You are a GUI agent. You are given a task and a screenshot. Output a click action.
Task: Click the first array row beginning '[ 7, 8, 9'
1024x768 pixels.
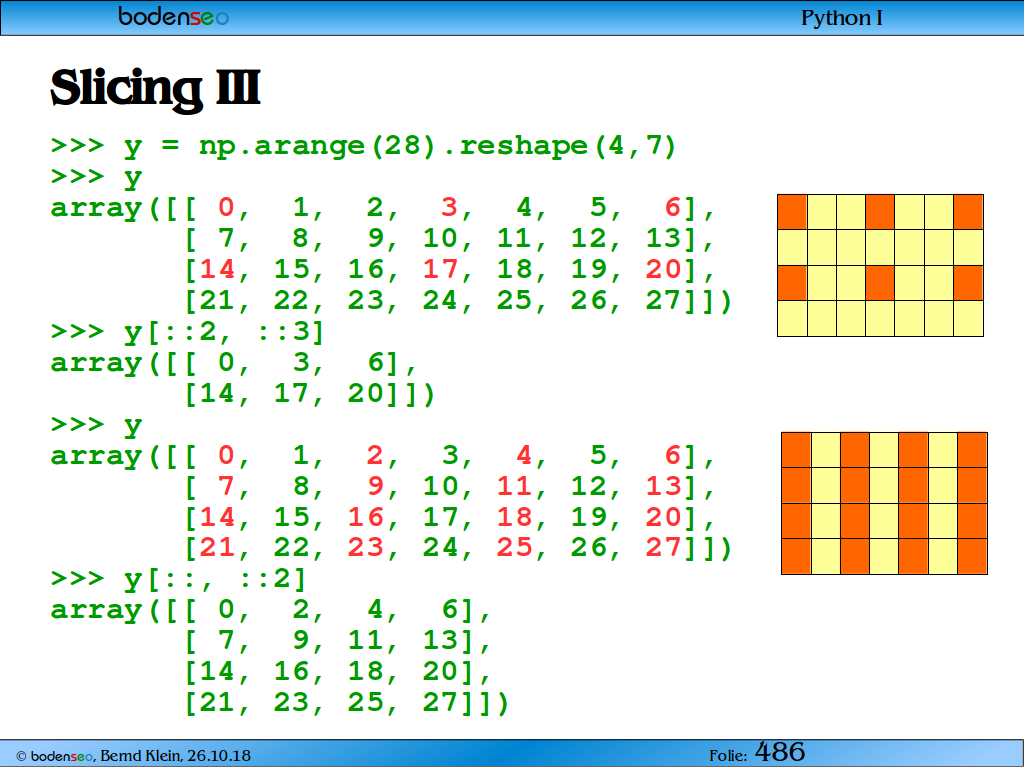pos(449,239)
